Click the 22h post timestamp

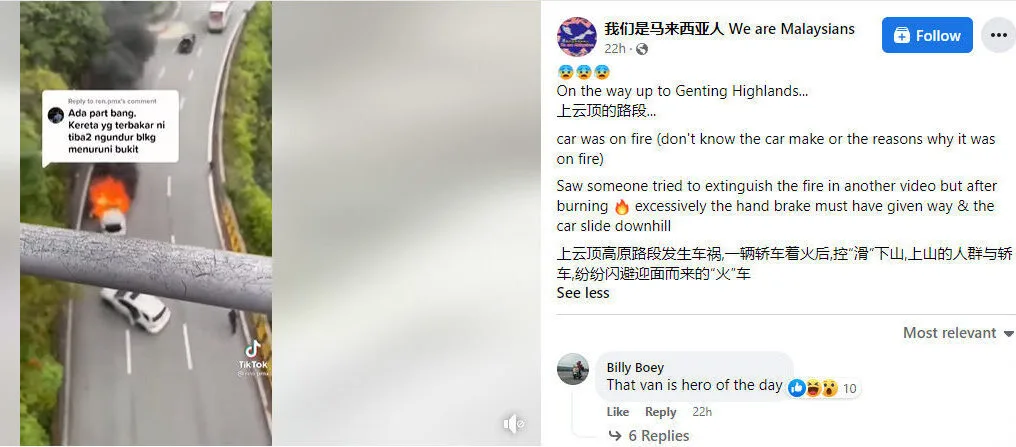pyautogui.click(x=615, y=49)
